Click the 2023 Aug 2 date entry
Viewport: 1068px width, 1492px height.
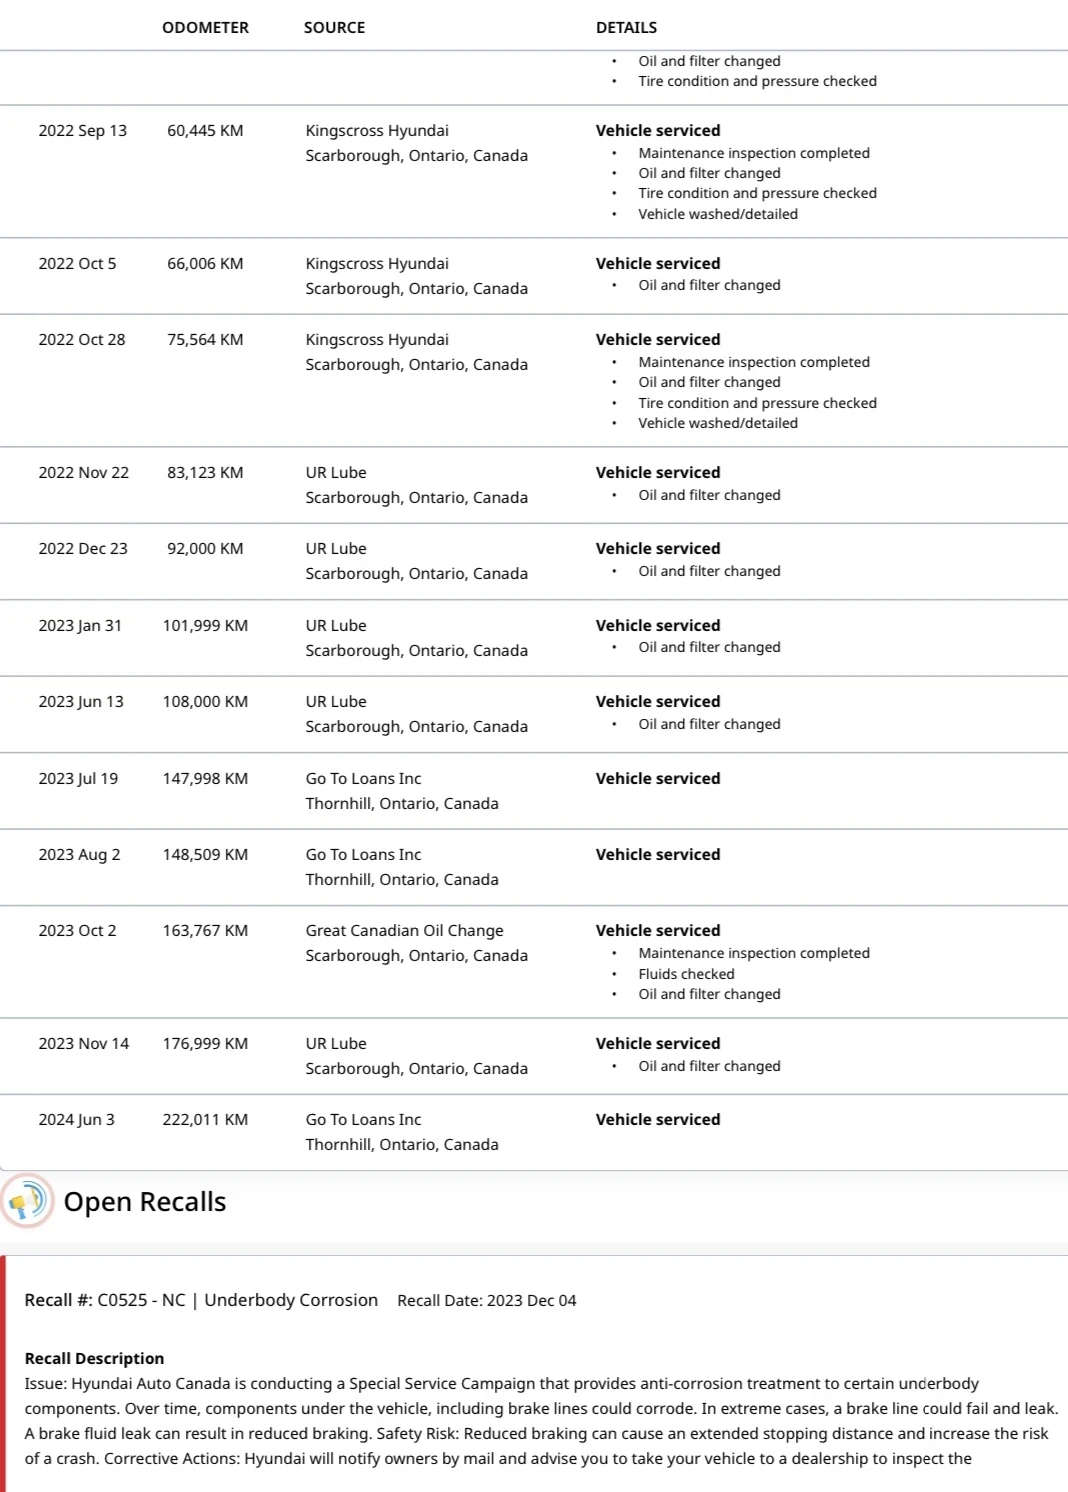pos(79,855)
